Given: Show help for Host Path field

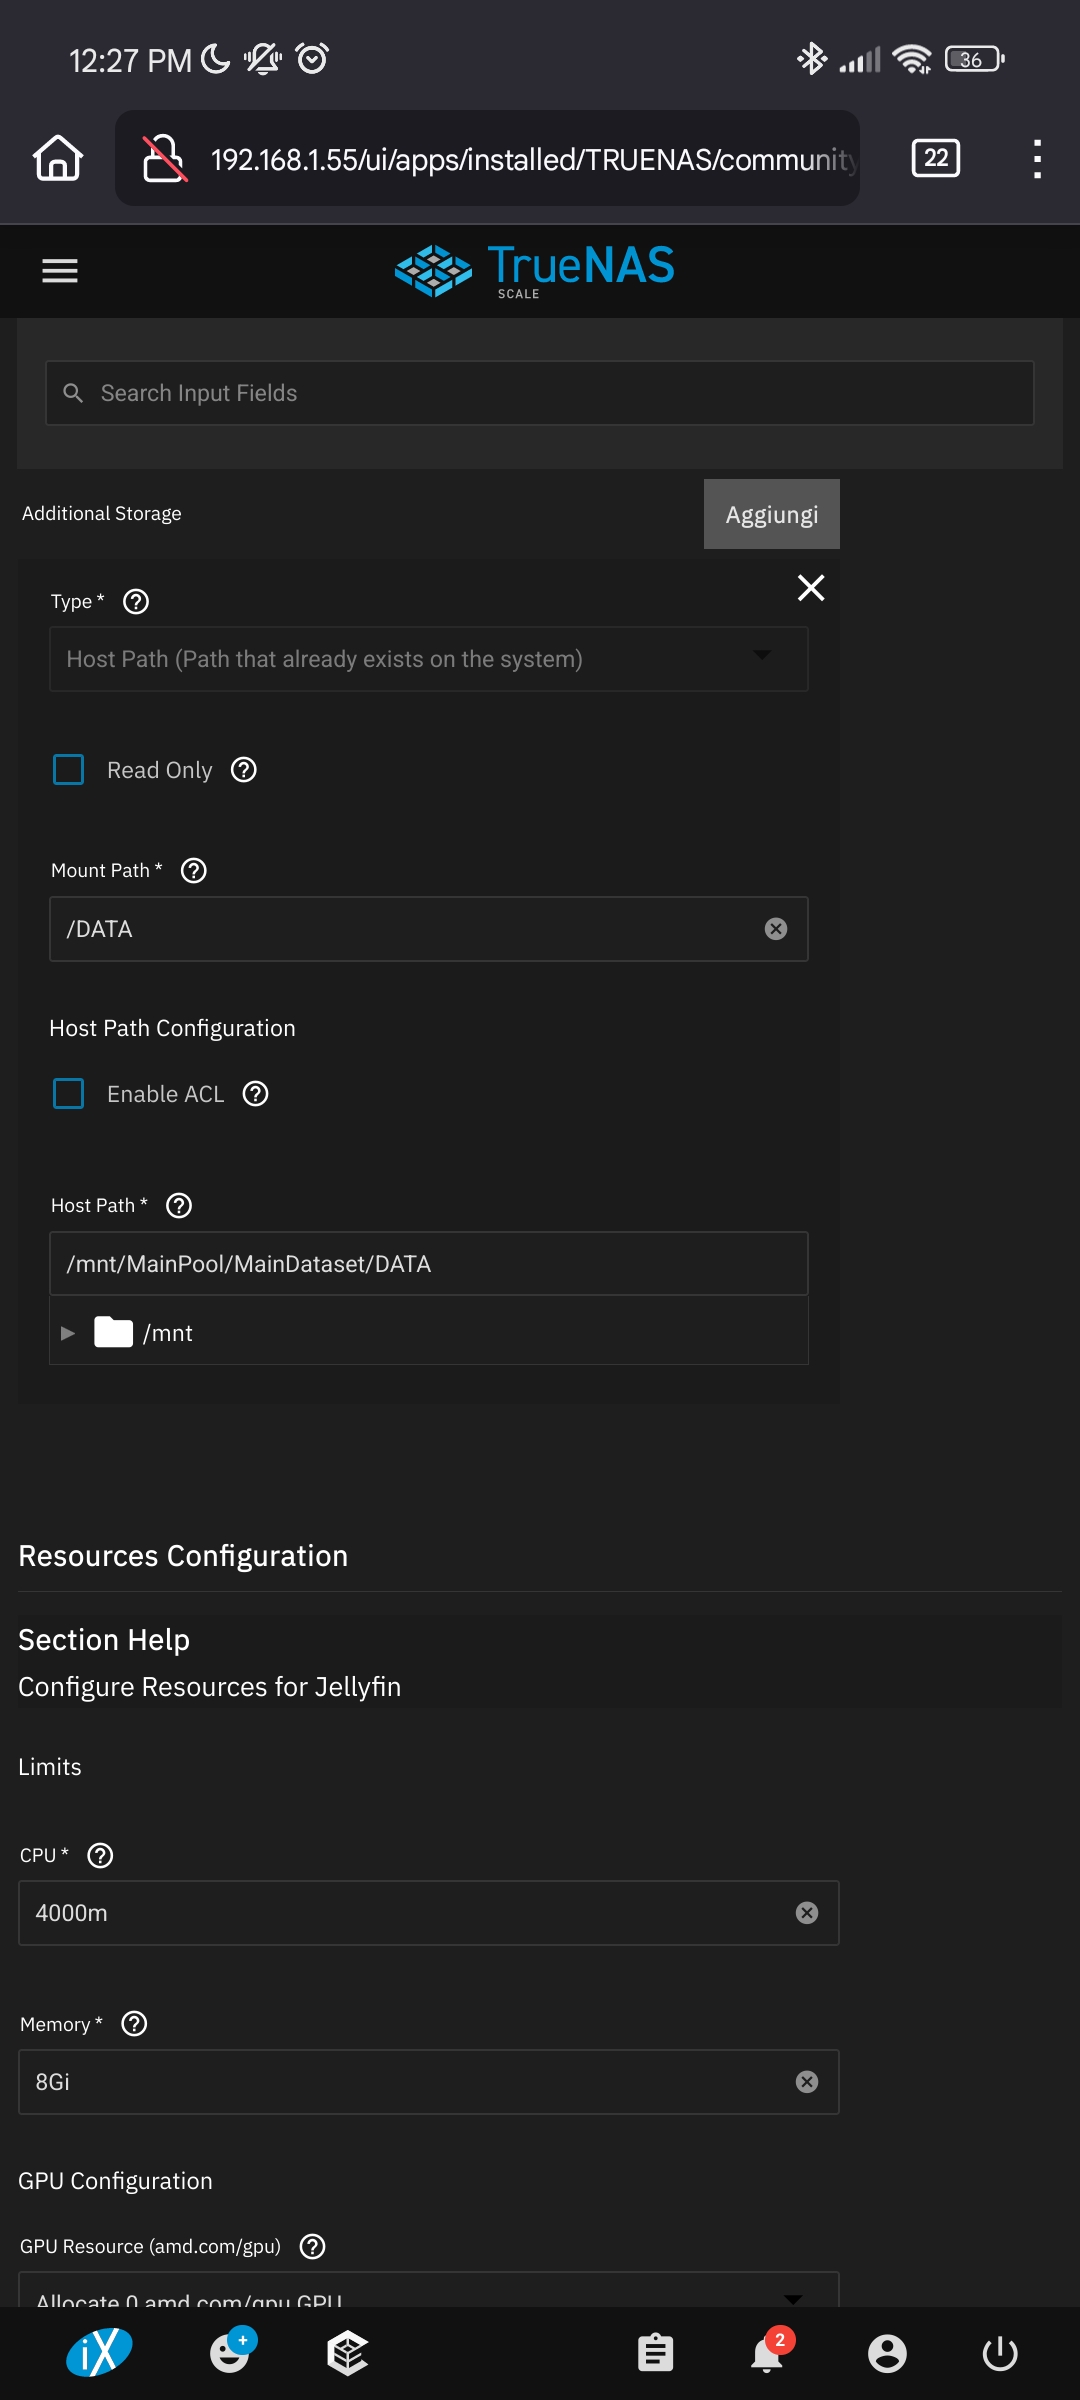Looking at the screenshot, I should pos(179,1206).
